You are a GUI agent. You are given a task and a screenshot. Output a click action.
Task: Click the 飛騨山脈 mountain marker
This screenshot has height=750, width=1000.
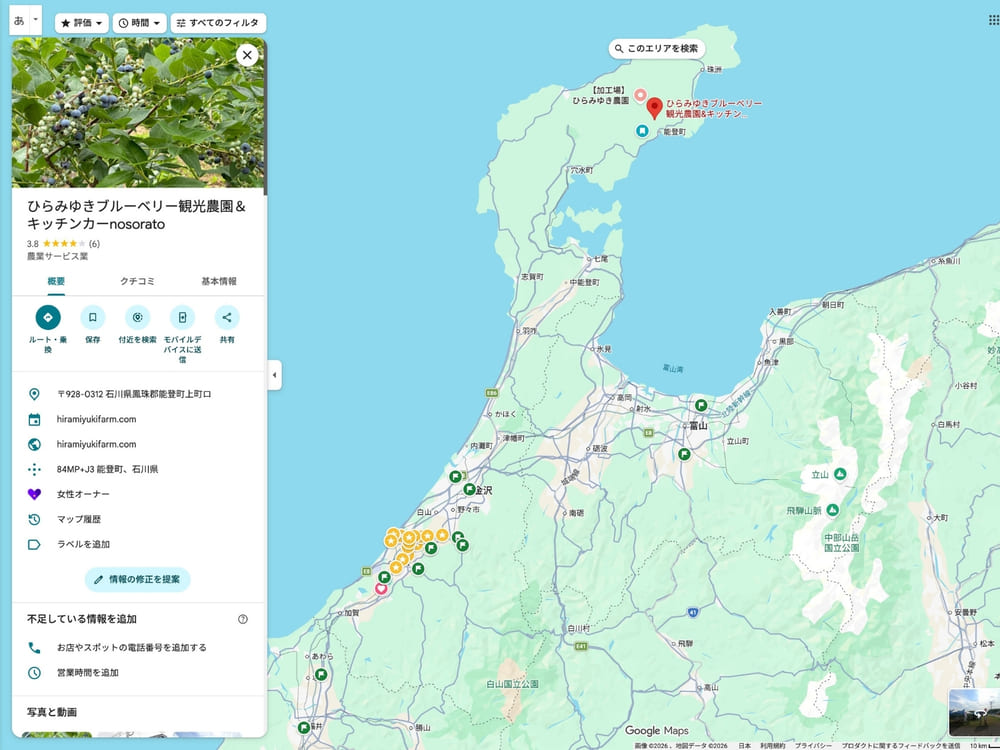pyautogui.click(x=832, y=510)
